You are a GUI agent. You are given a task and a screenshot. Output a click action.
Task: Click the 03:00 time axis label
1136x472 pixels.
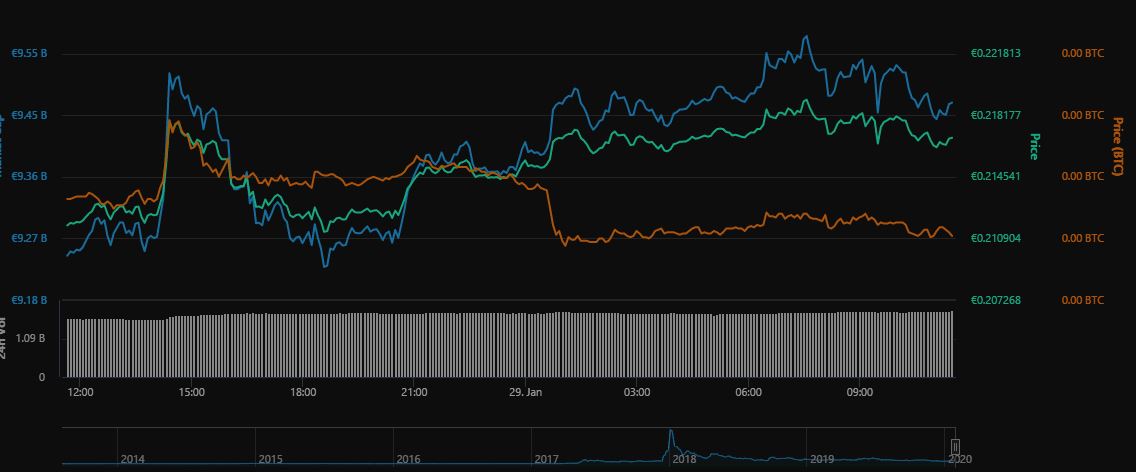[637, 392]
